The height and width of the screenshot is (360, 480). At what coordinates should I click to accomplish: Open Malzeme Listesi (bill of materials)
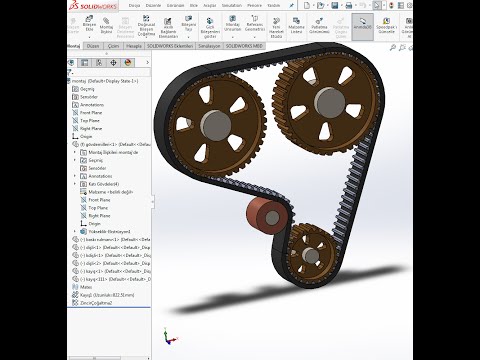(296, 25)
